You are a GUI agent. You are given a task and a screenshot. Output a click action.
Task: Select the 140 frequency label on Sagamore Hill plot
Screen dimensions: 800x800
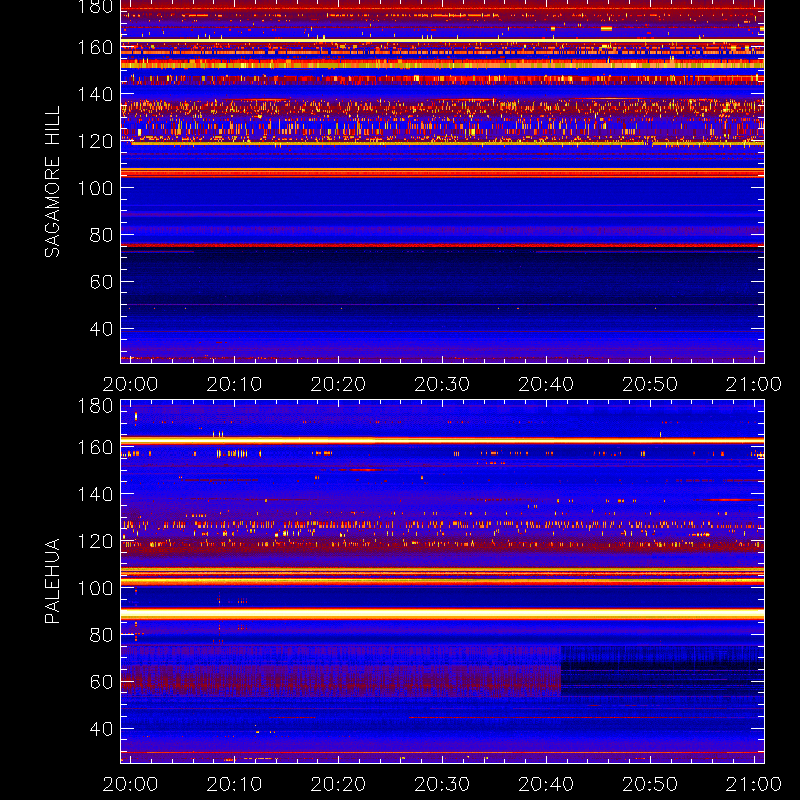pyautogui.click(x=95, y=94)
